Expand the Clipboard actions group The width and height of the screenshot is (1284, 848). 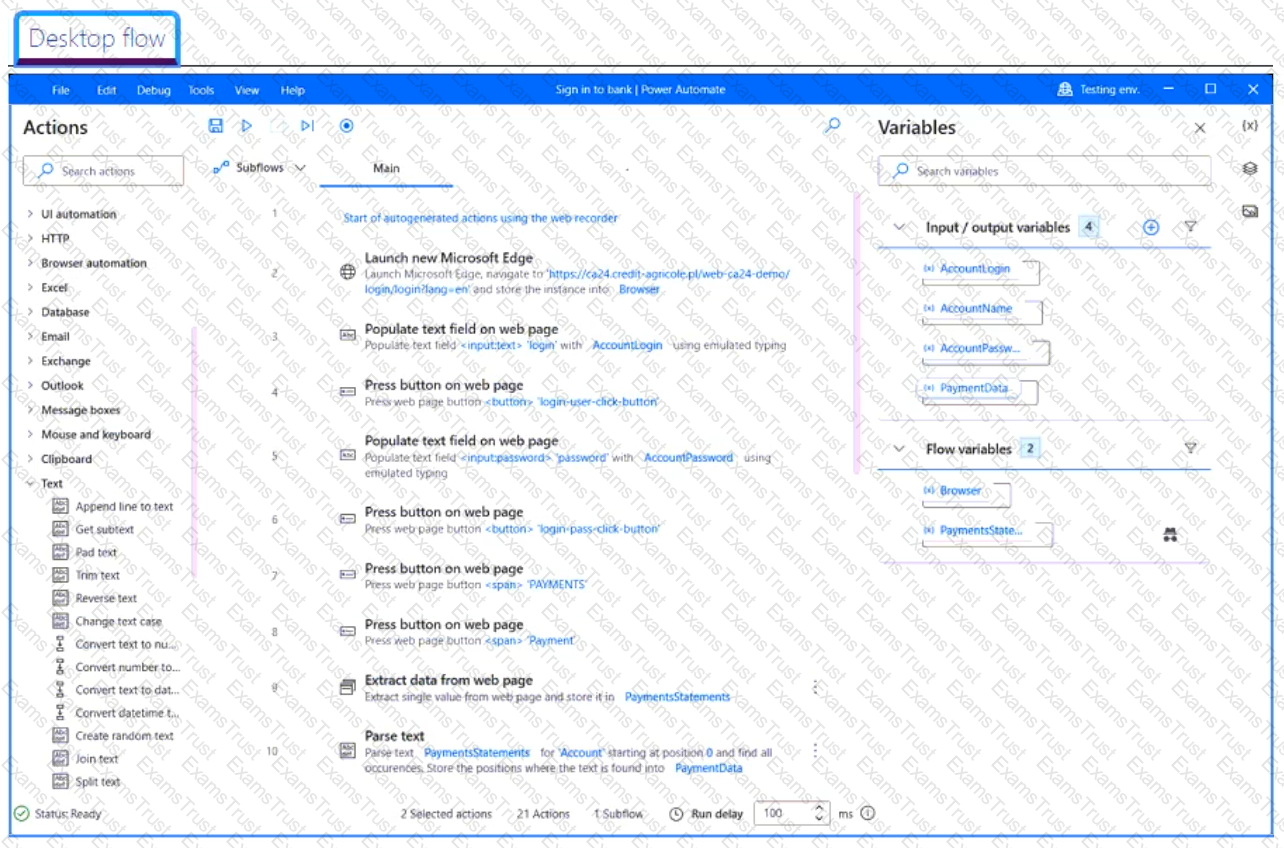(x=30, y=459)
